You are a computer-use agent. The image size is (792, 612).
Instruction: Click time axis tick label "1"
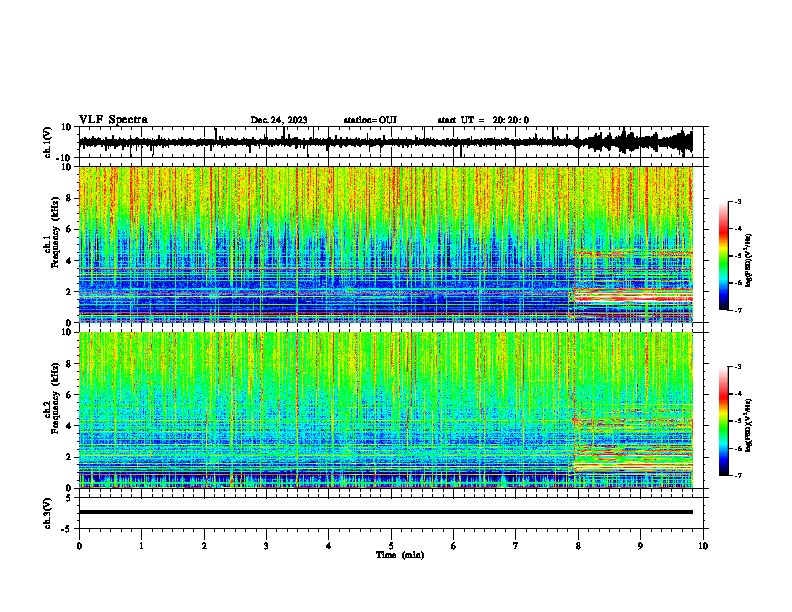141,546
